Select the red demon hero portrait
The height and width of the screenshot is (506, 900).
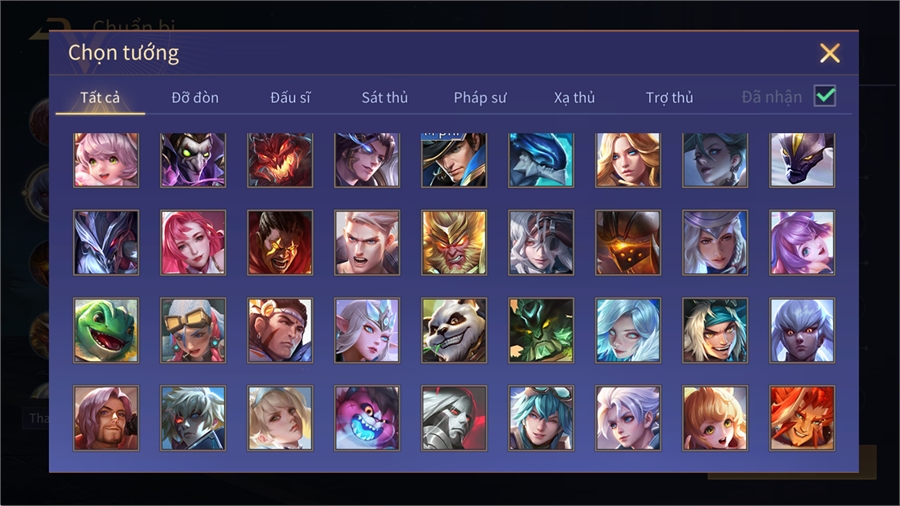(280, 160)
